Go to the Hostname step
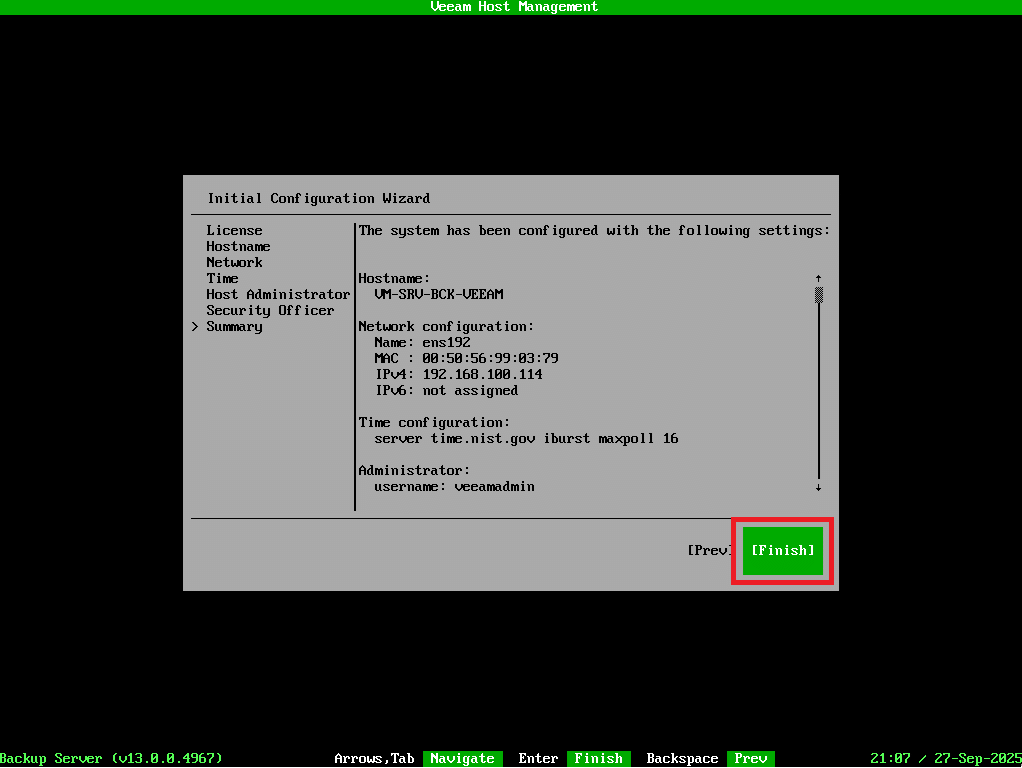Viewport: 1022px width, 768px height. click(x=238, y=246)
